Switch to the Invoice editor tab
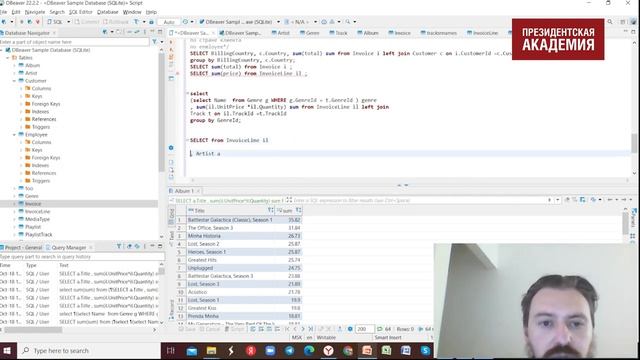The image size is (640, 360). (400, 33)
